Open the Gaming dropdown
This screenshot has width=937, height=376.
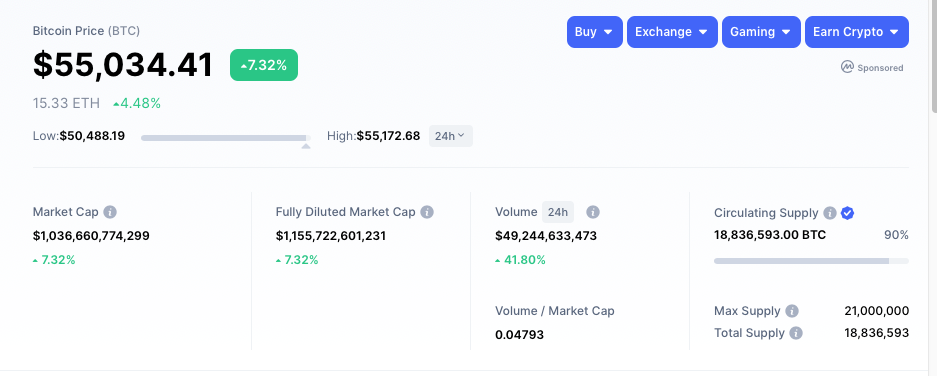[x=761, y=32]
